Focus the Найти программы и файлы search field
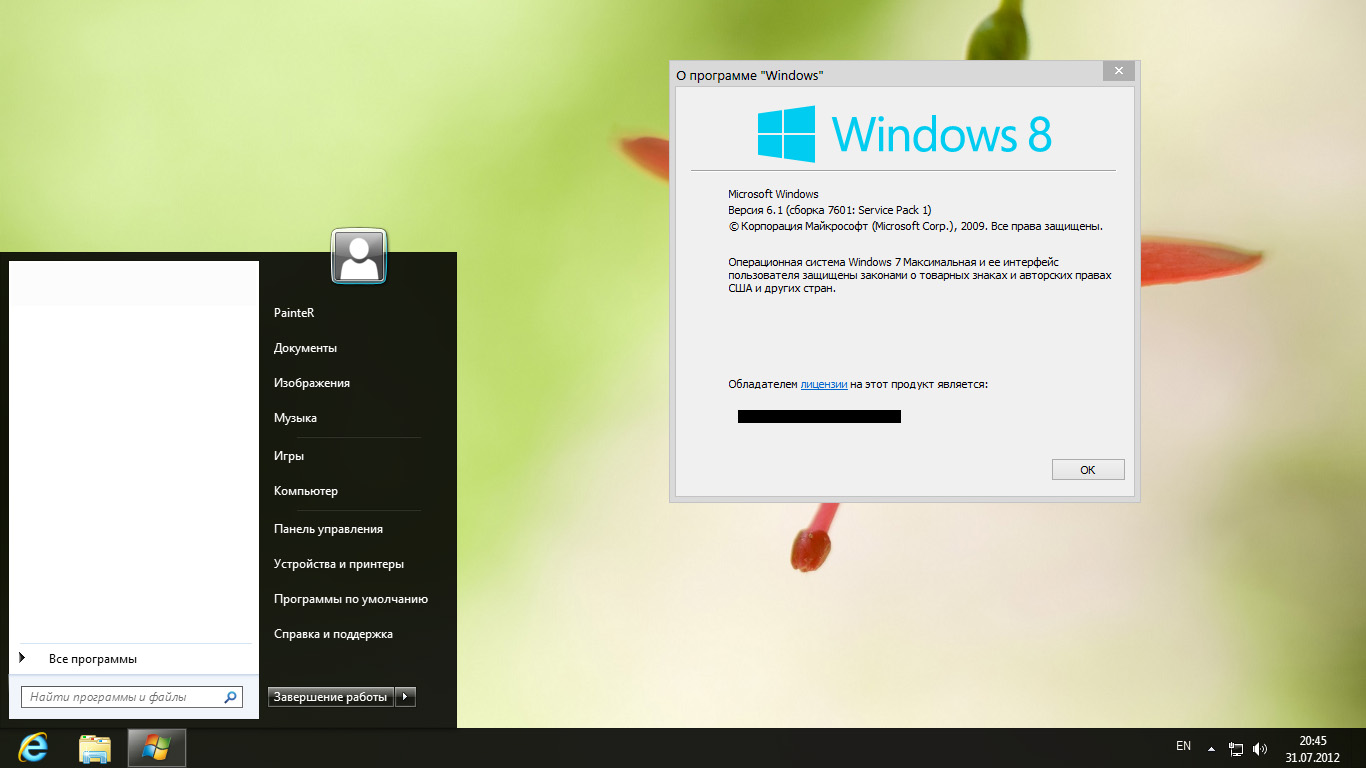Viewport: 1366px width, 768px height. pyautogui.click(x=132, y=697)
